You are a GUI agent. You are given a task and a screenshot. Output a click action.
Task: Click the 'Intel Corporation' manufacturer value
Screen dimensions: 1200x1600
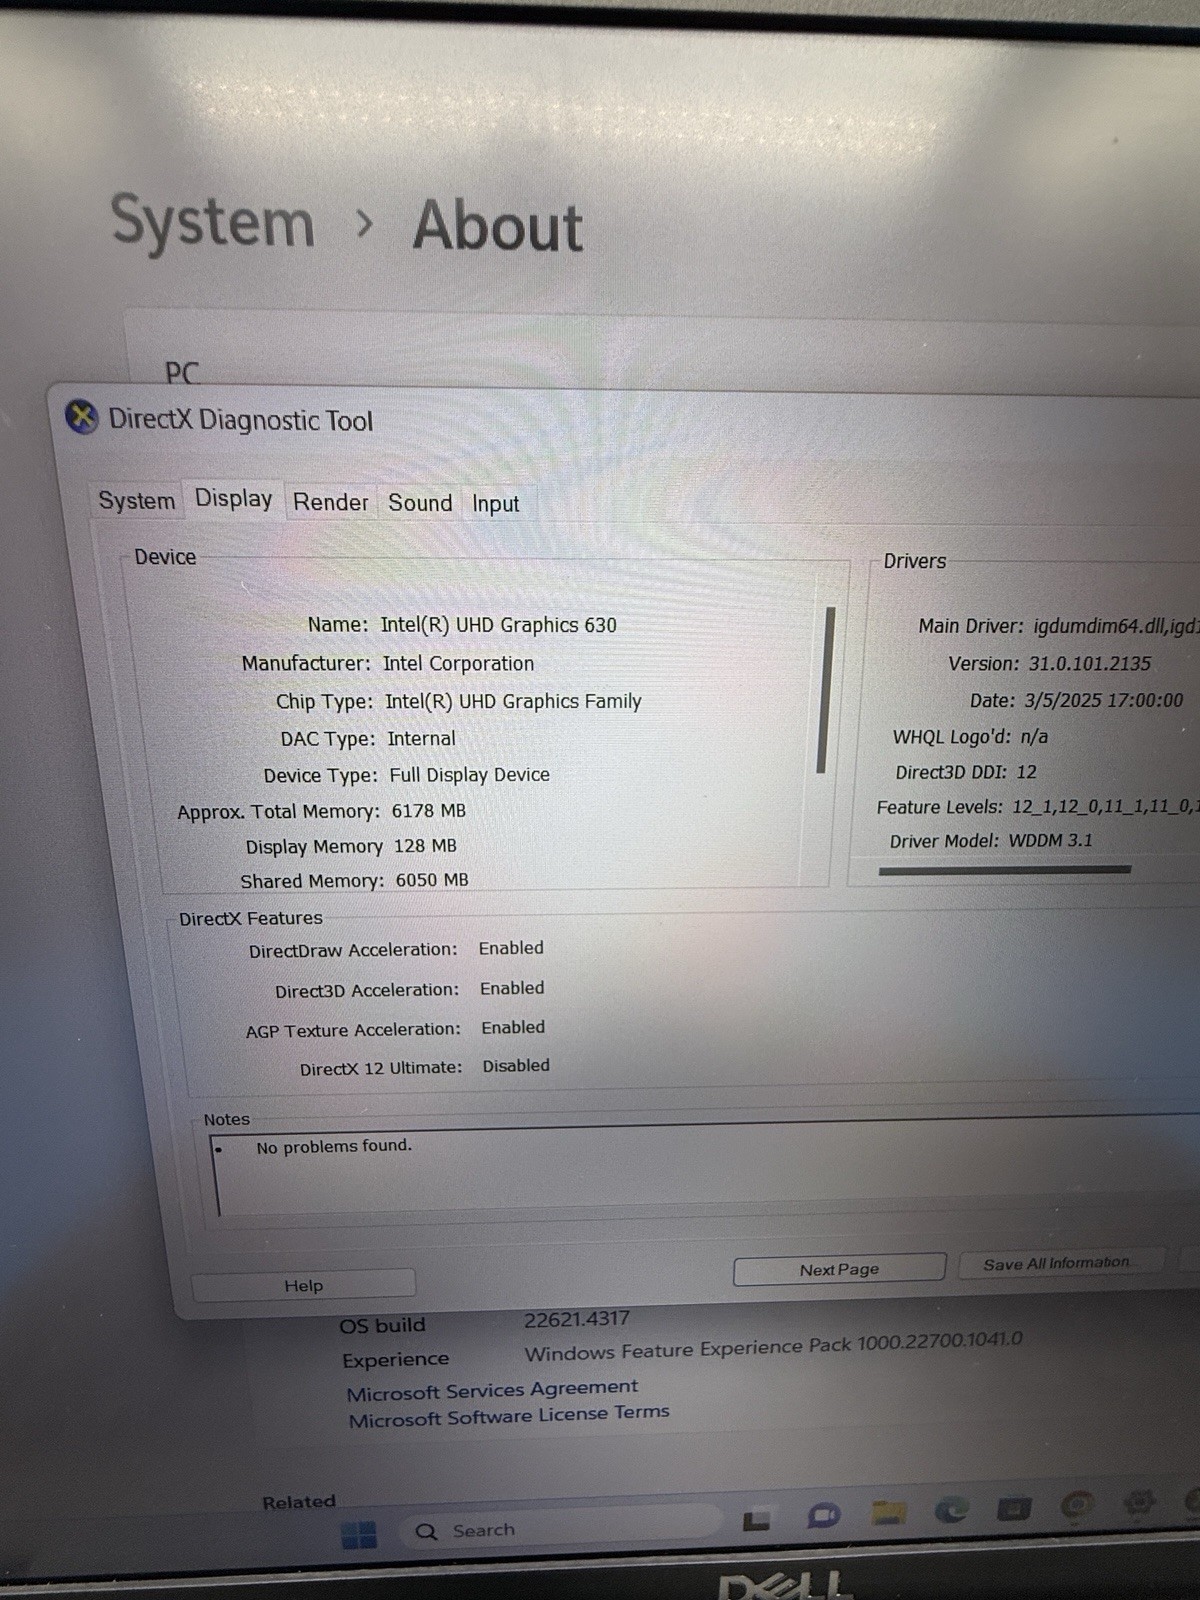point(458,663)
